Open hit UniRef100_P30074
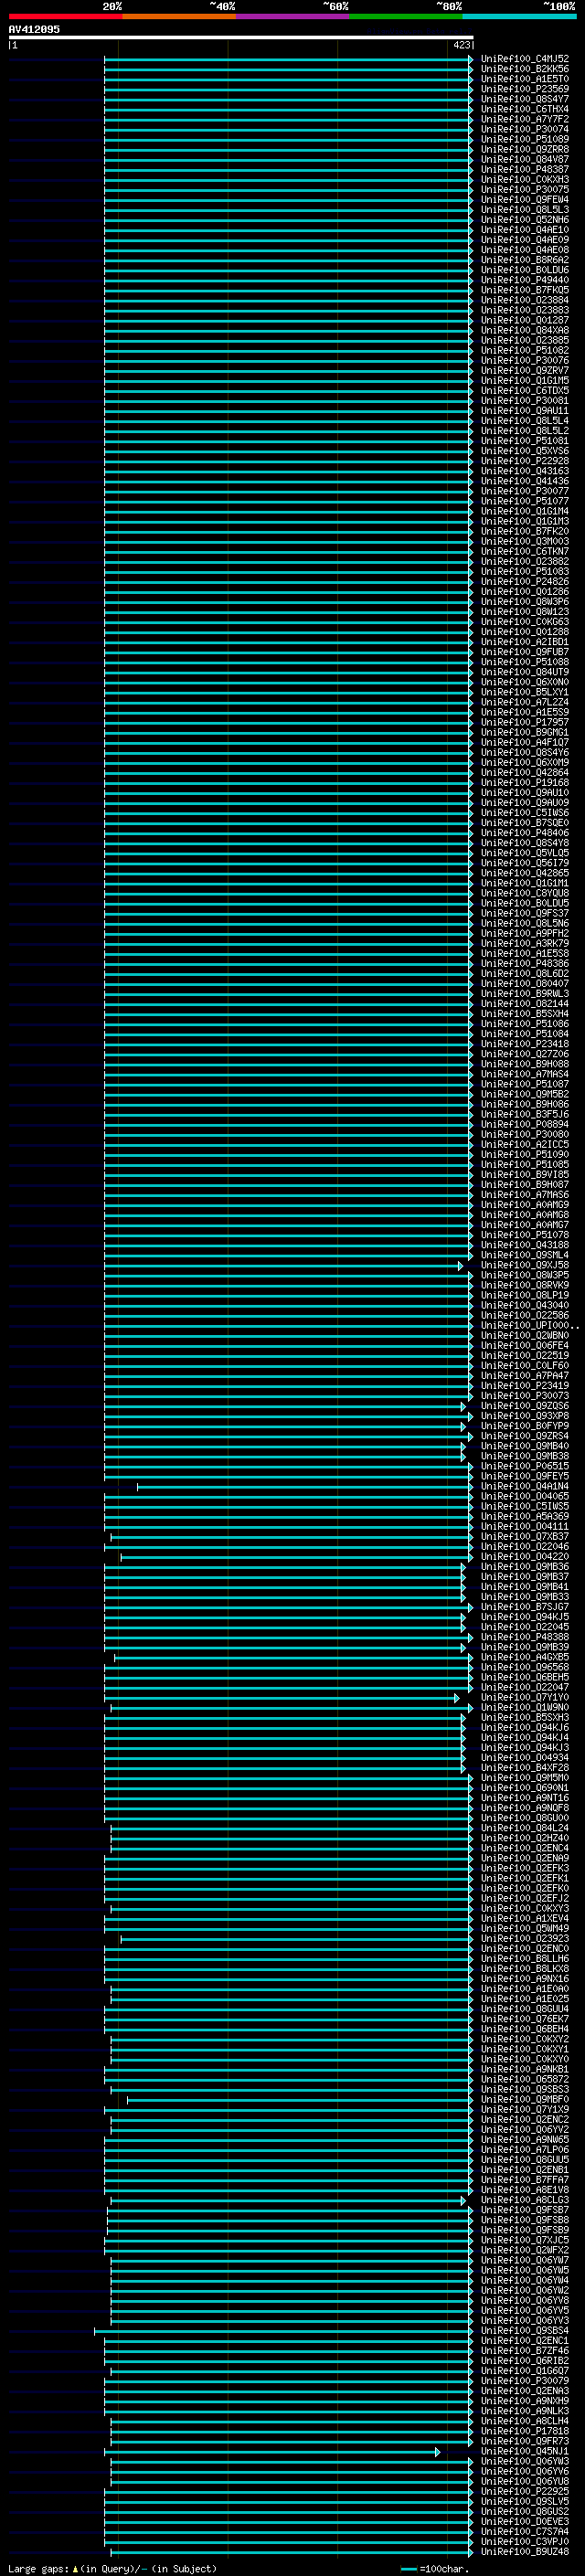The width and height of the screenshot is (585, 2576). click(524, 129)
